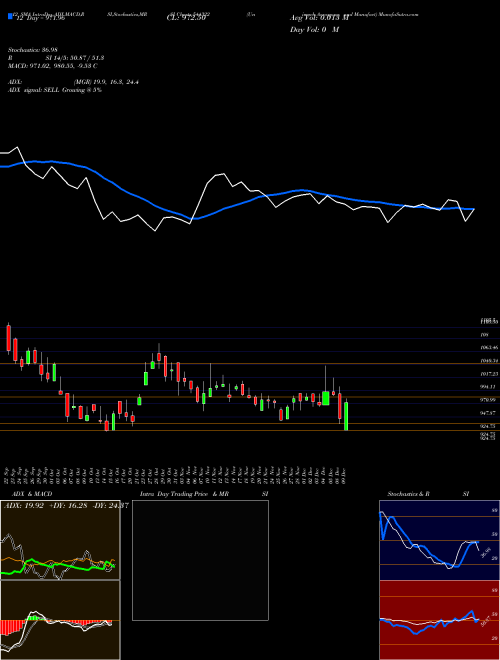Screen dimensions: 500x660
Task: Click the last tall green candlestick
Action: [x=346, y=416]
